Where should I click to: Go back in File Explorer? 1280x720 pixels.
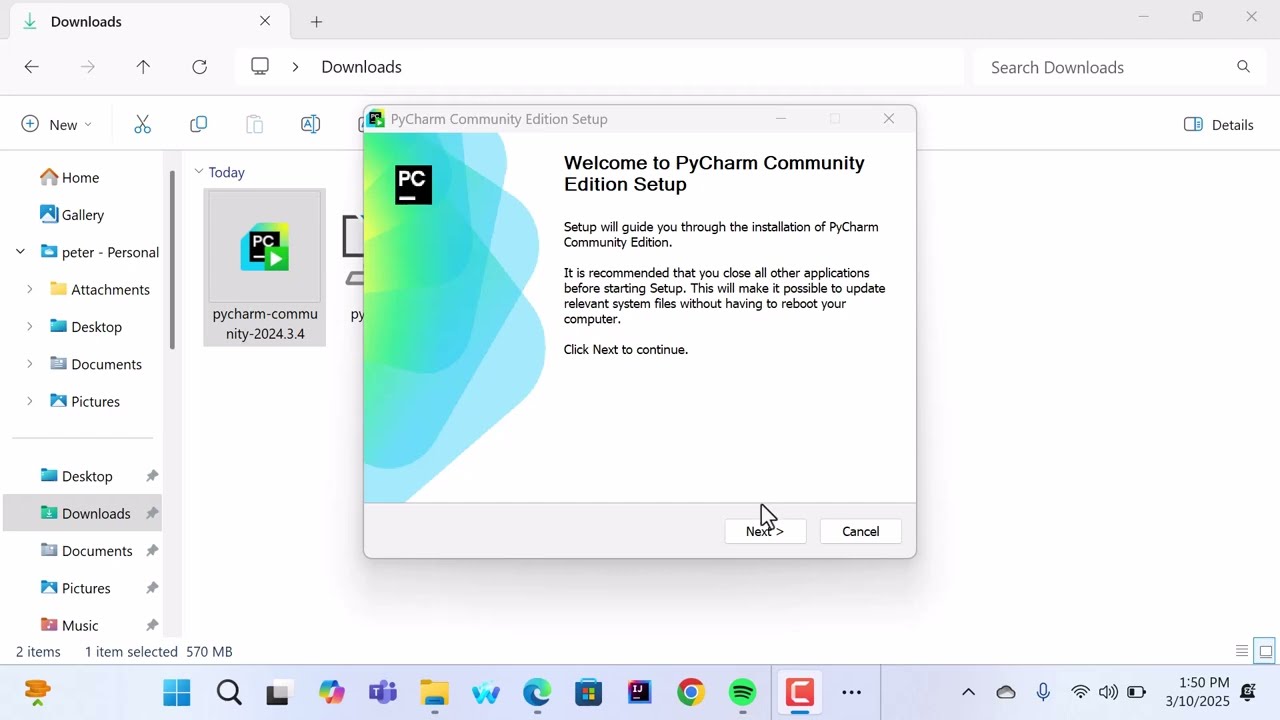pyautogui.click(x=32, y=67)
